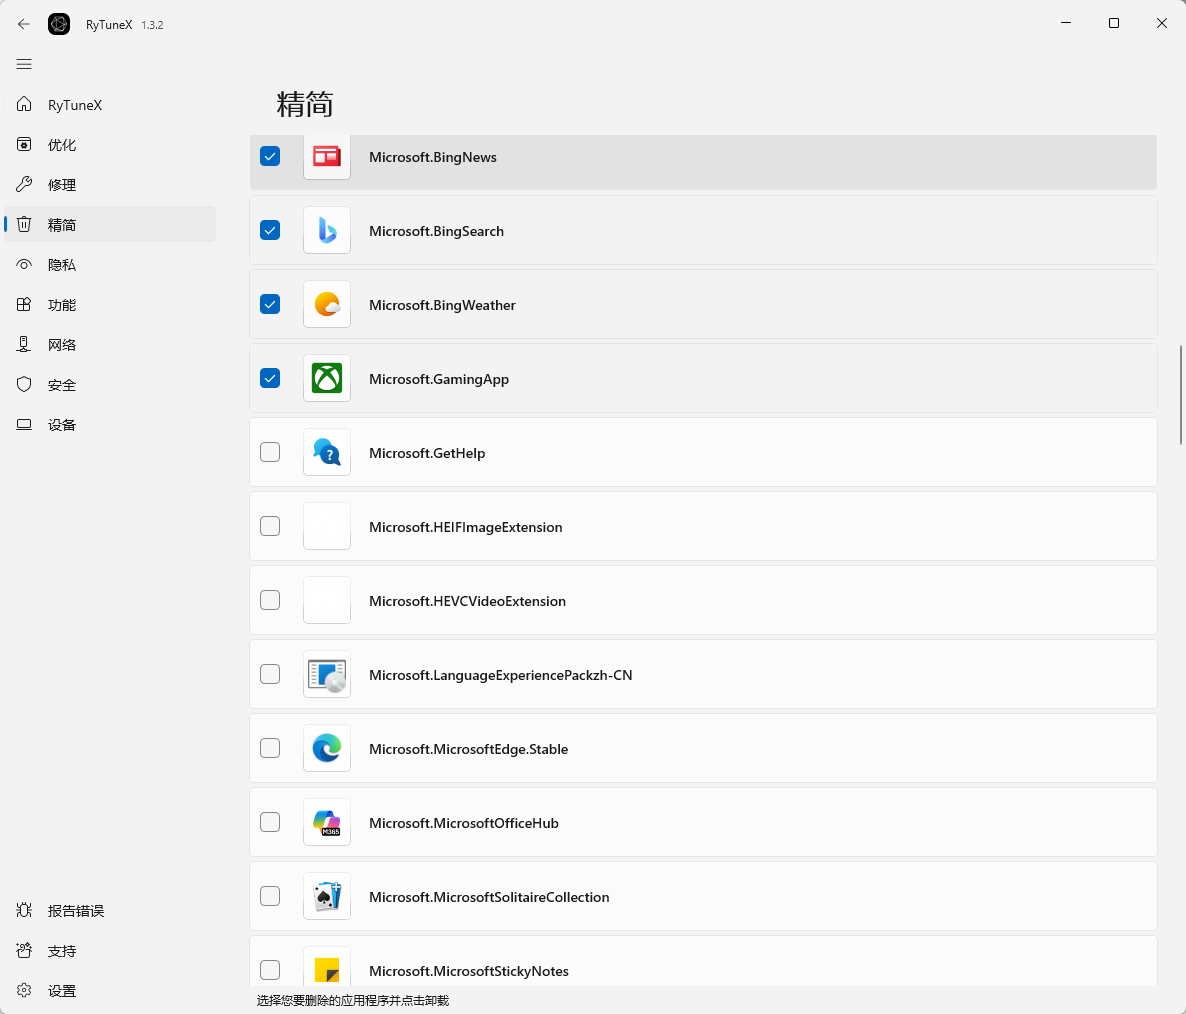Select the Microsoft.BingSearch text
Viewport: 1186px width, 1014px height.
click(x=436, y=231)
